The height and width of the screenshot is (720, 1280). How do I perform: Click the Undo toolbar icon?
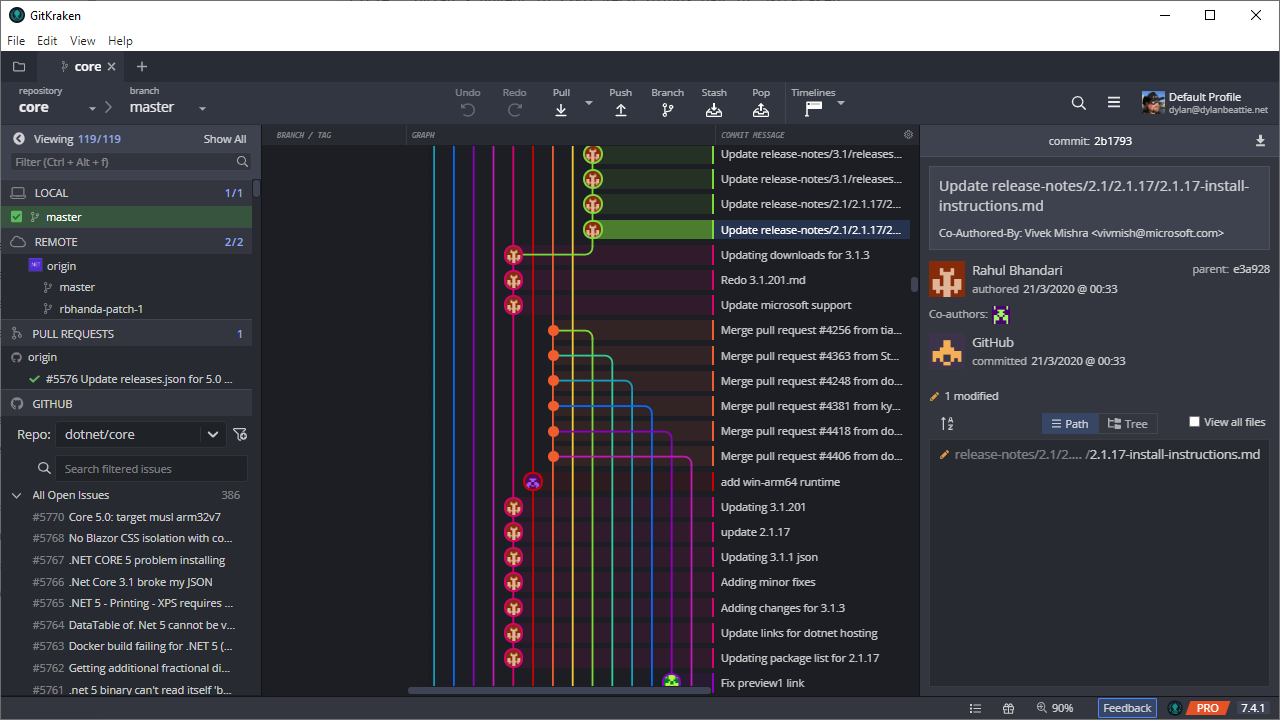point(468,110)
